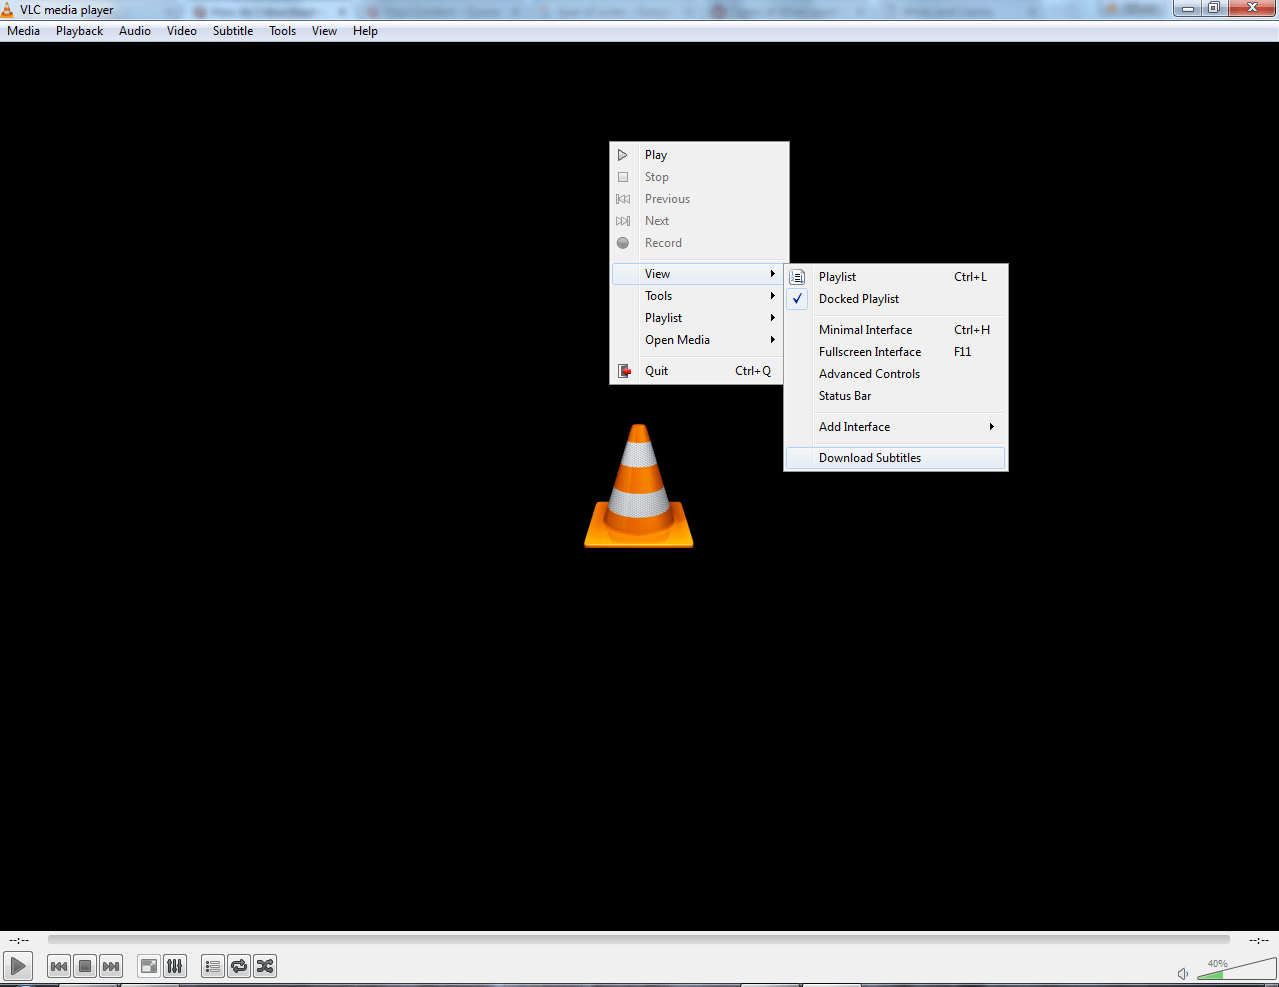This screenshot has width=1279, height=987.
Task: Adjust the volume slider at 40%
Action: 1236,969
